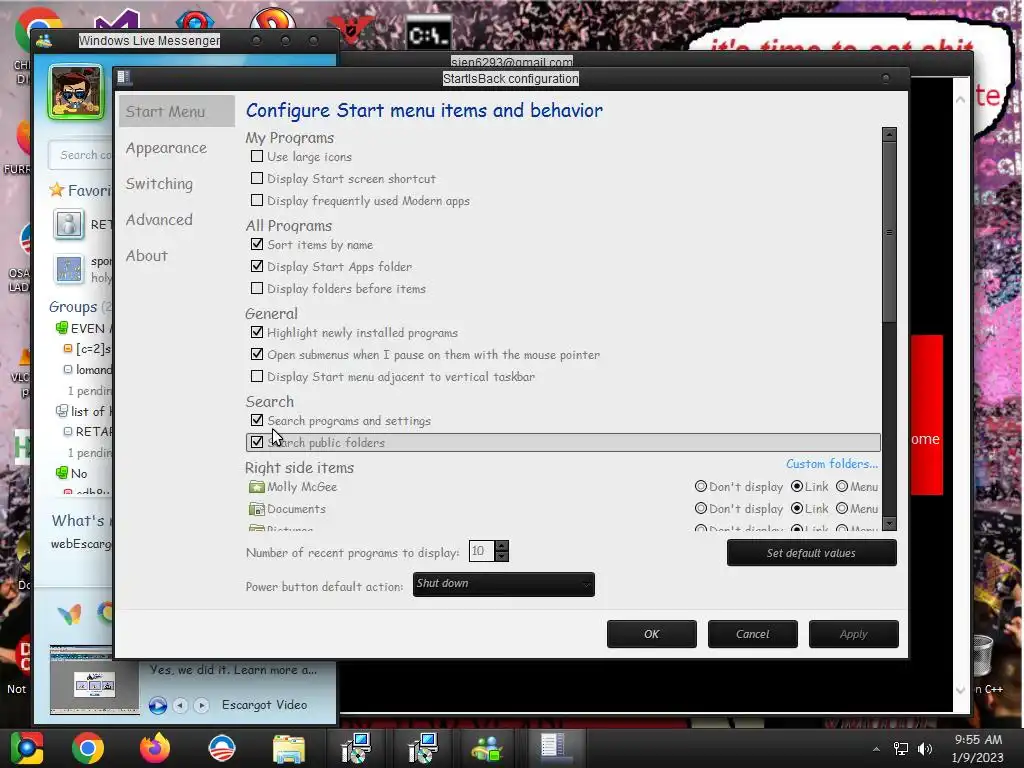
Task: Select Link for Documents
Action: (x=797, y=508)
